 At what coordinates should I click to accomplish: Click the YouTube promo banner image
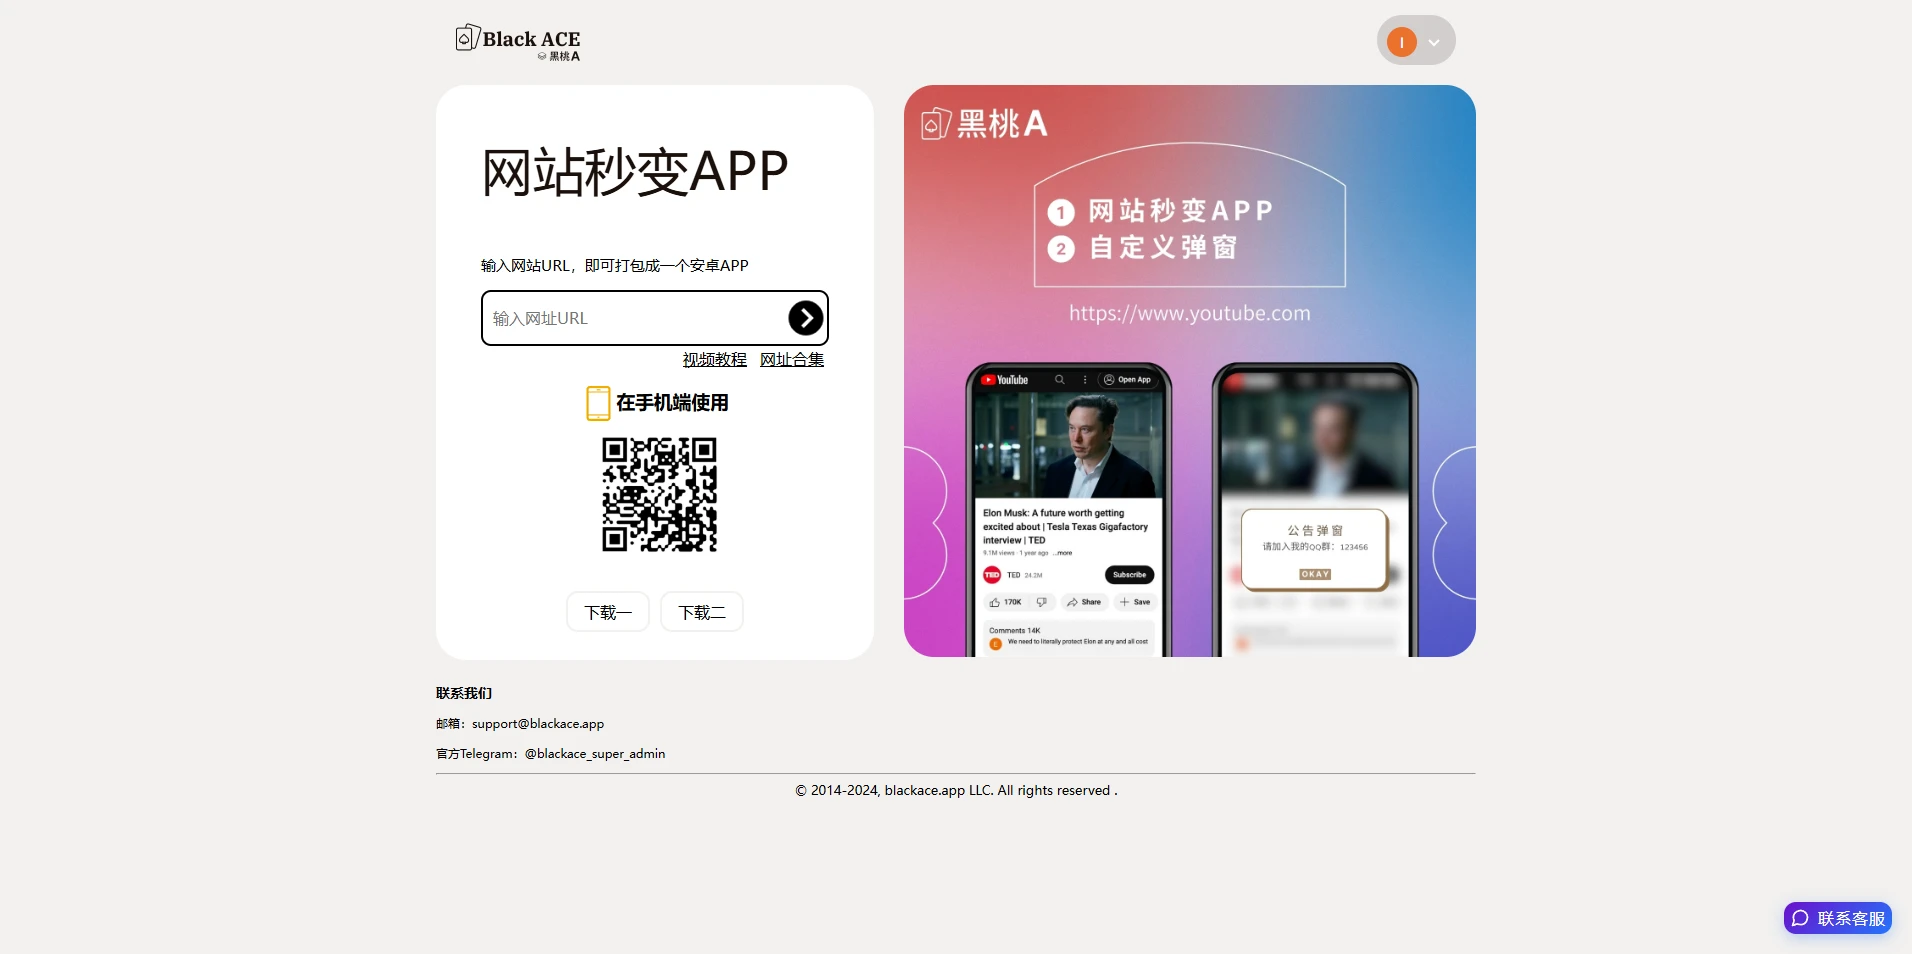coord(1188,371)
